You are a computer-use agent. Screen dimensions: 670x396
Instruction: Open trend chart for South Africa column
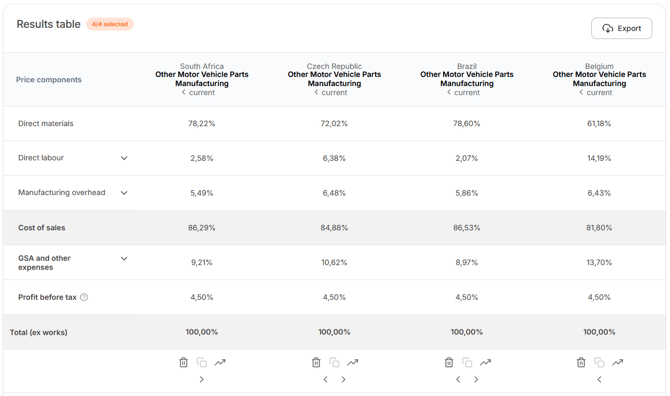click(220, 362)
